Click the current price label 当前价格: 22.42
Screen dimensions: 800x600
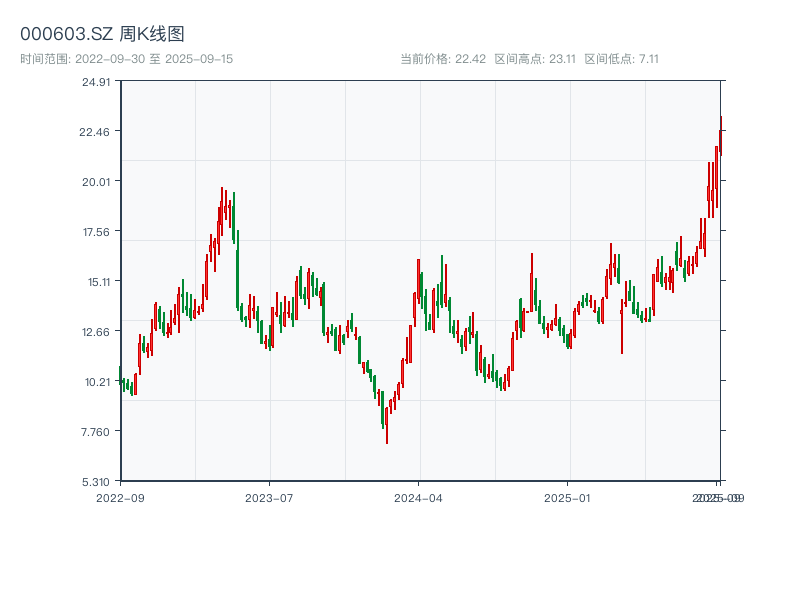point(443,59)
